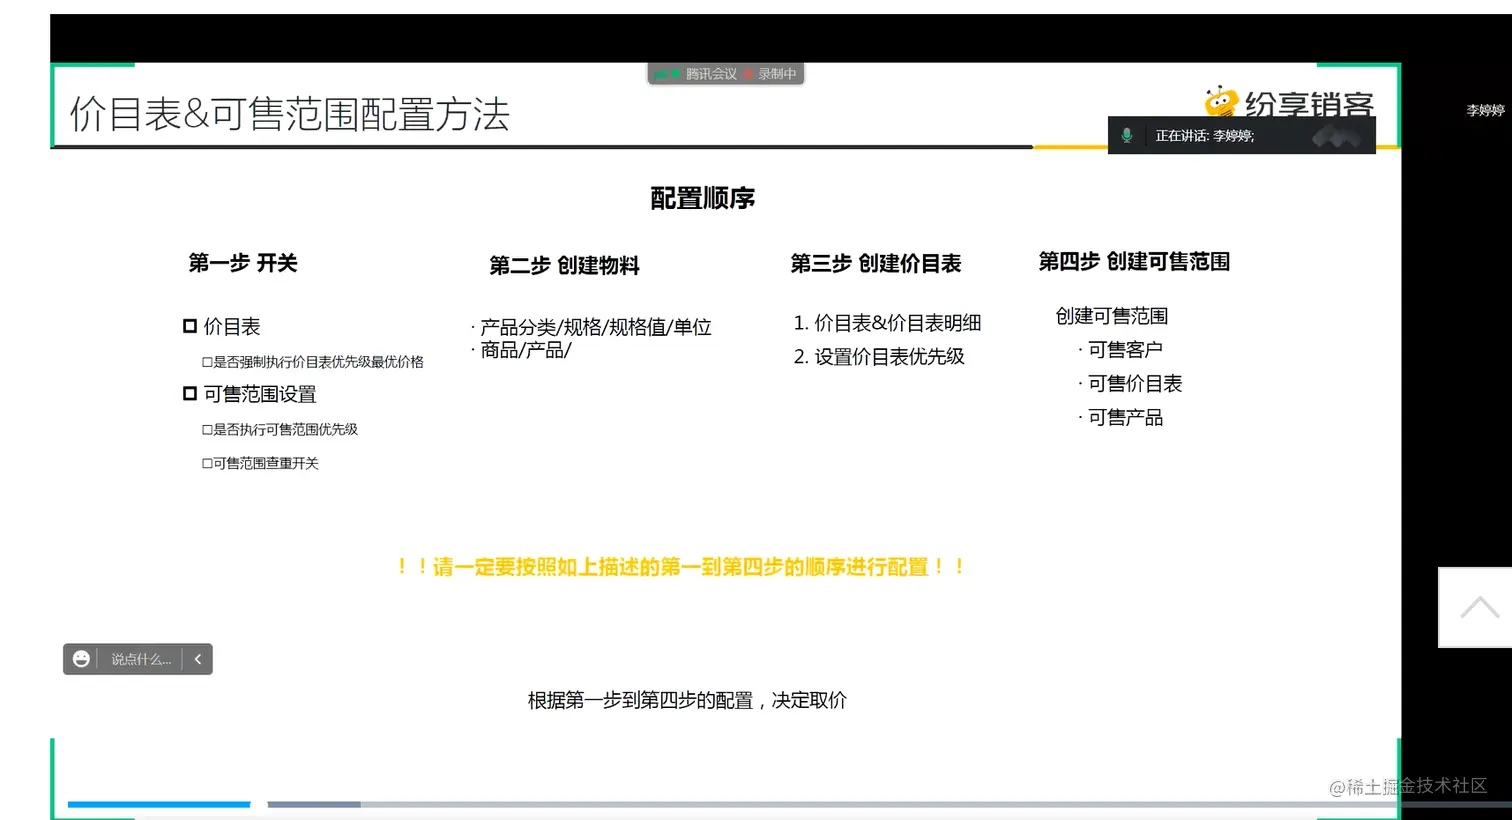Click the 配置顺序 heading
1512x820 pixels.
click(703, 198)
